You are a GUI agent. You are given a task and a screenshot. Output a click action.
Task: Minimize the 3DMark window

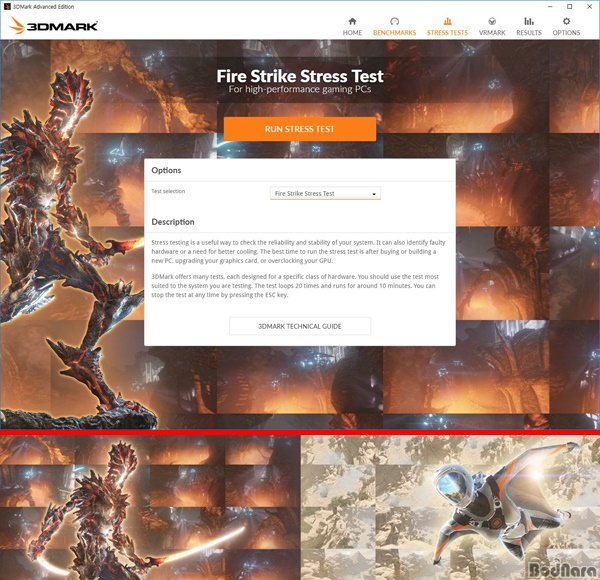click(549, 6)
